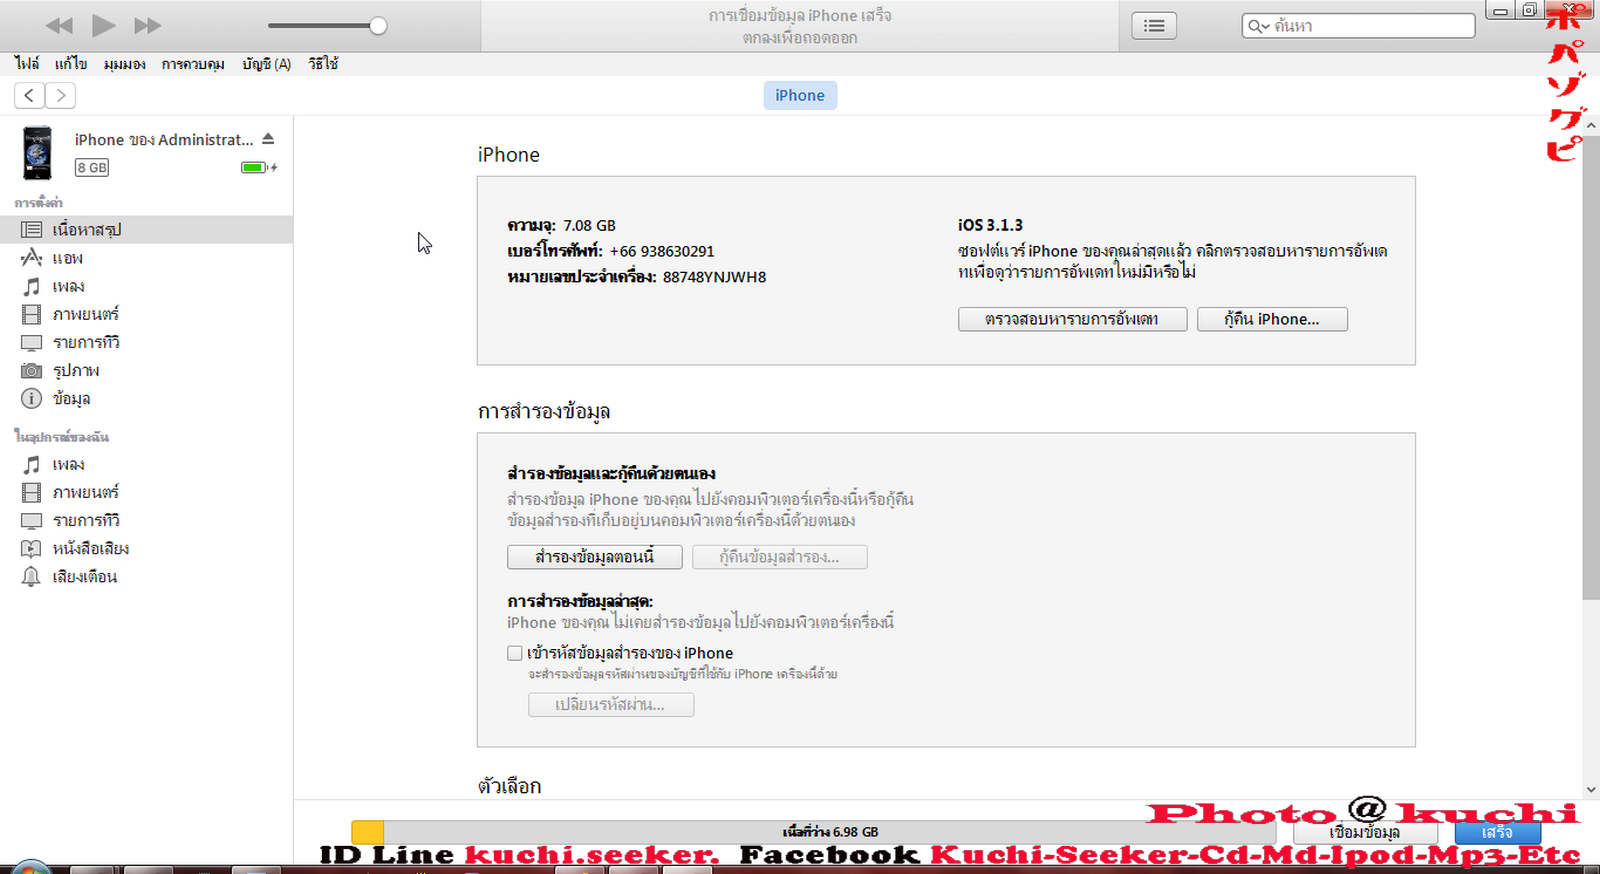Open เพลง music icon under on-device section
This screenshot has width=1600, height=874.
pos(32,464)
